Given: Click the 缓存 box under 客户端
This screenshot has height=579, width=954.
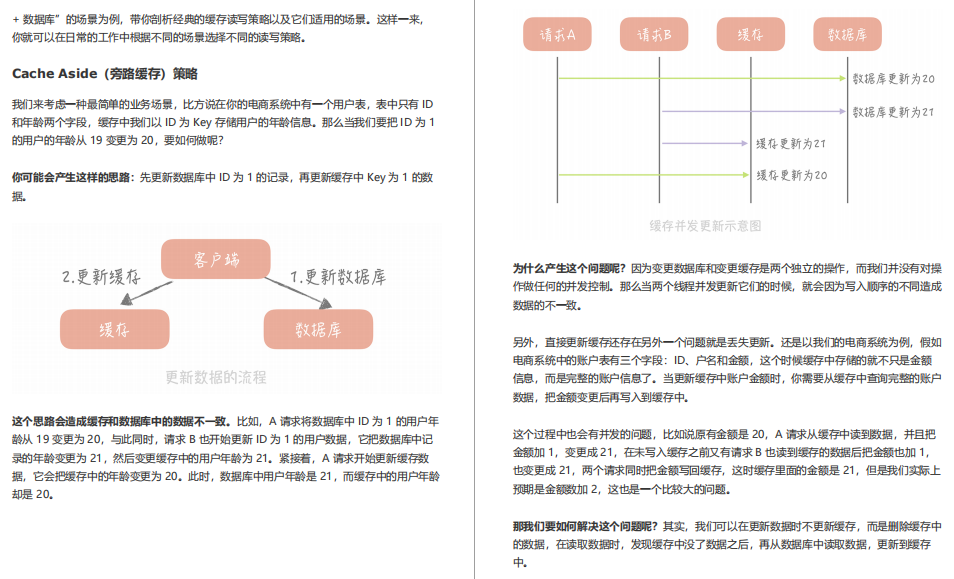Looking at the screenshot, I should tap(114, 329).
